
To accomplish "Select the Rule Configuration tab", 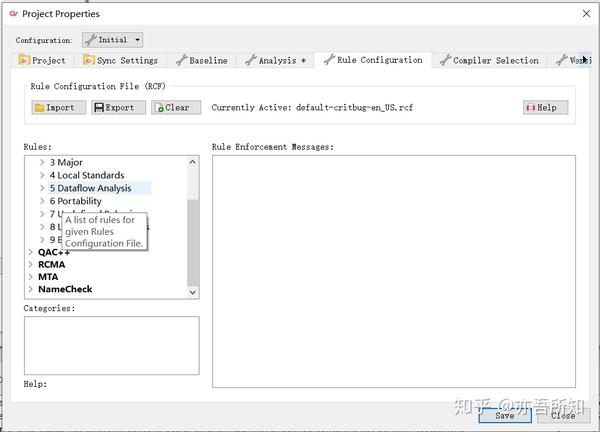I will tap(373, 60).
